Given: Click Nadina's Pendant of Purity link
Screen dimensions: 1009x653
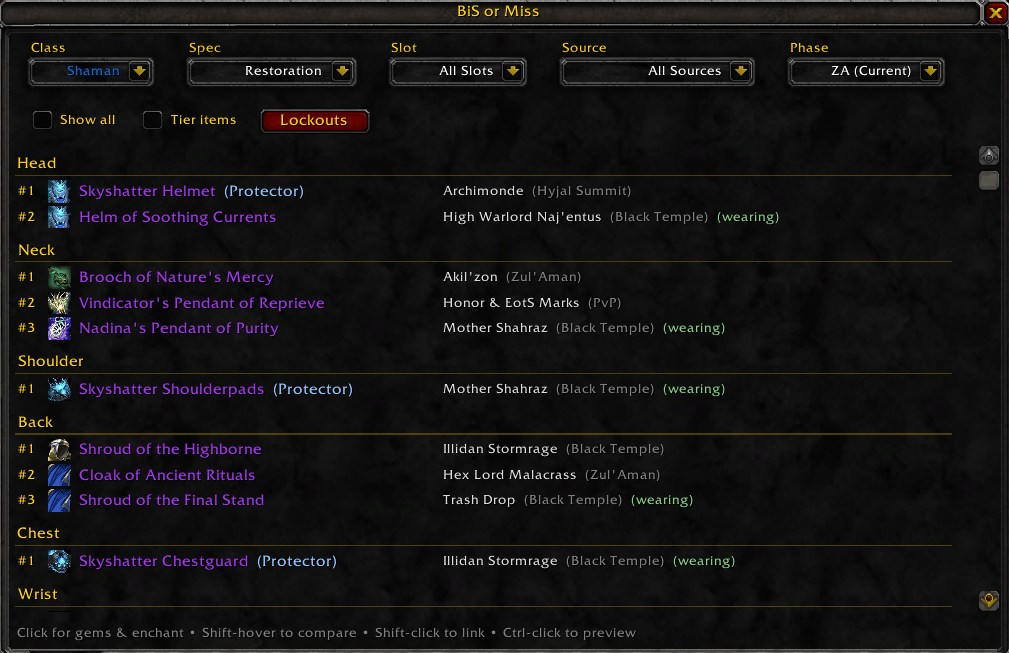Looking at the screenshot, I should pos(179,328).
